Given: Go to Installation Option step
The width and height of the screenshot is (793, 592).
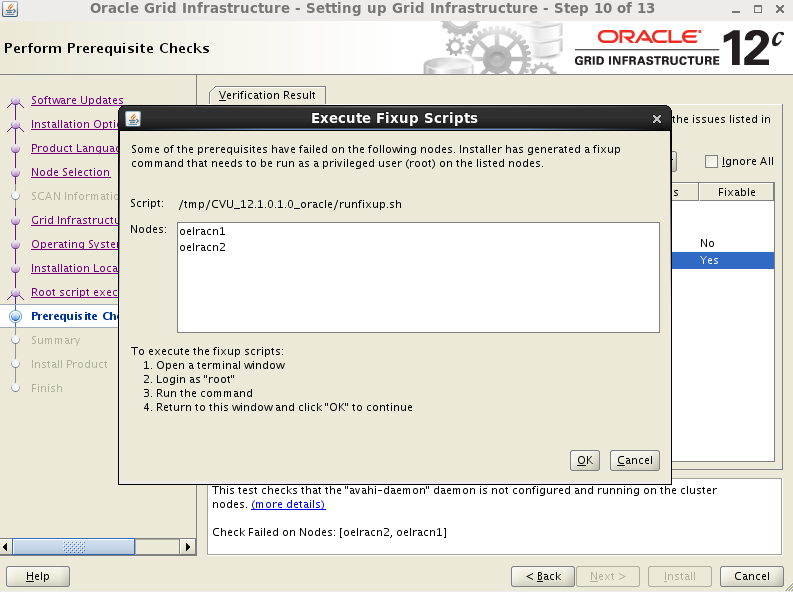Looking at the screenshot, I should 74,124.
